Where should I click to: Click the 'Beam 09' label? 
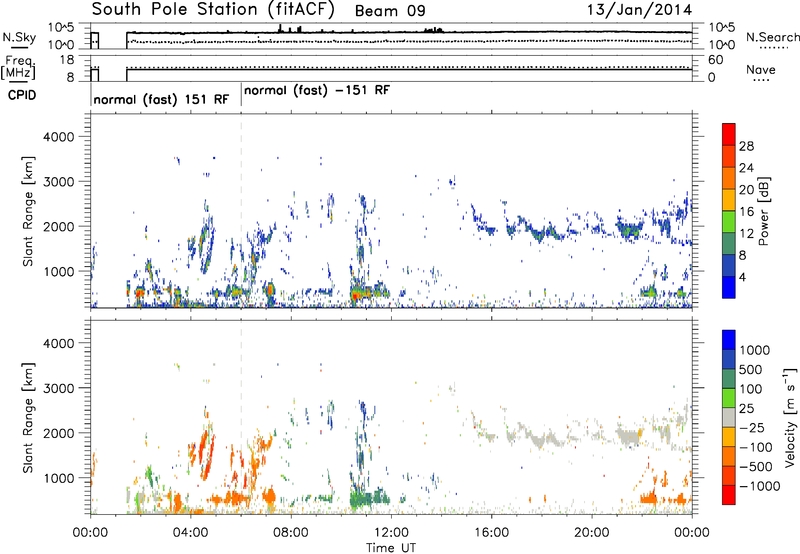click(x=390, y=11)
